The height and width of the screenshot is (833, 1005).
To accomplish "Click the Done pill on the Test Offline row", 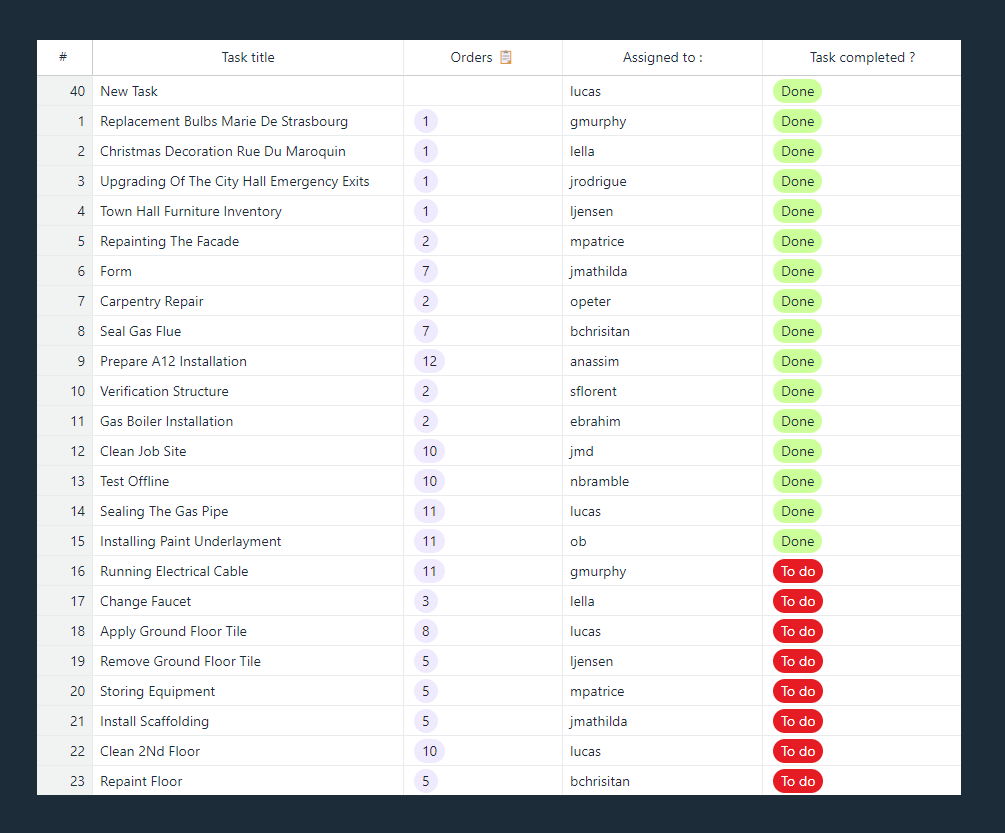I will coord(797,481).
